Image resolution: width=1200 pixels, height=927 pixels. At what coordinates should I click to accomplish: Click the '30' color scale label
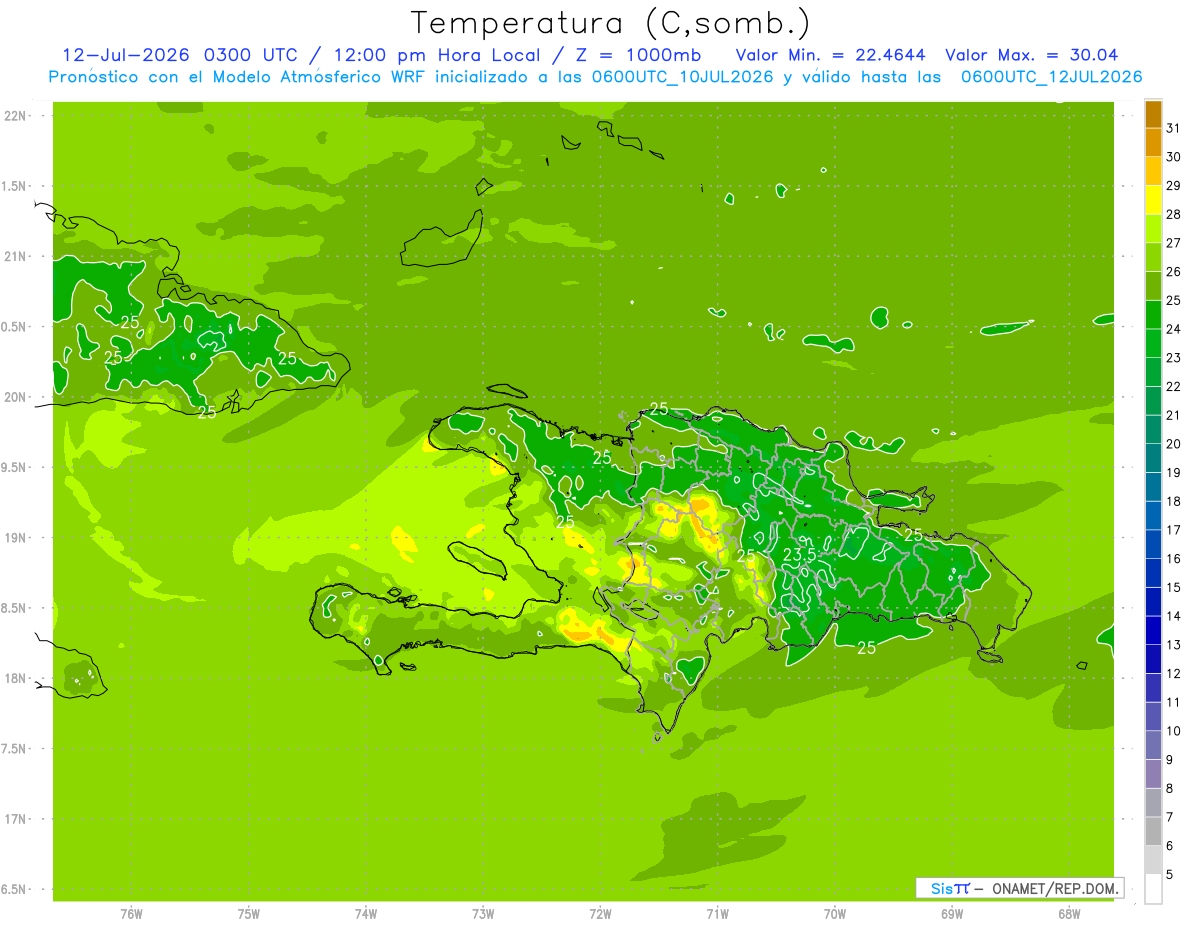coord(1173,157)
